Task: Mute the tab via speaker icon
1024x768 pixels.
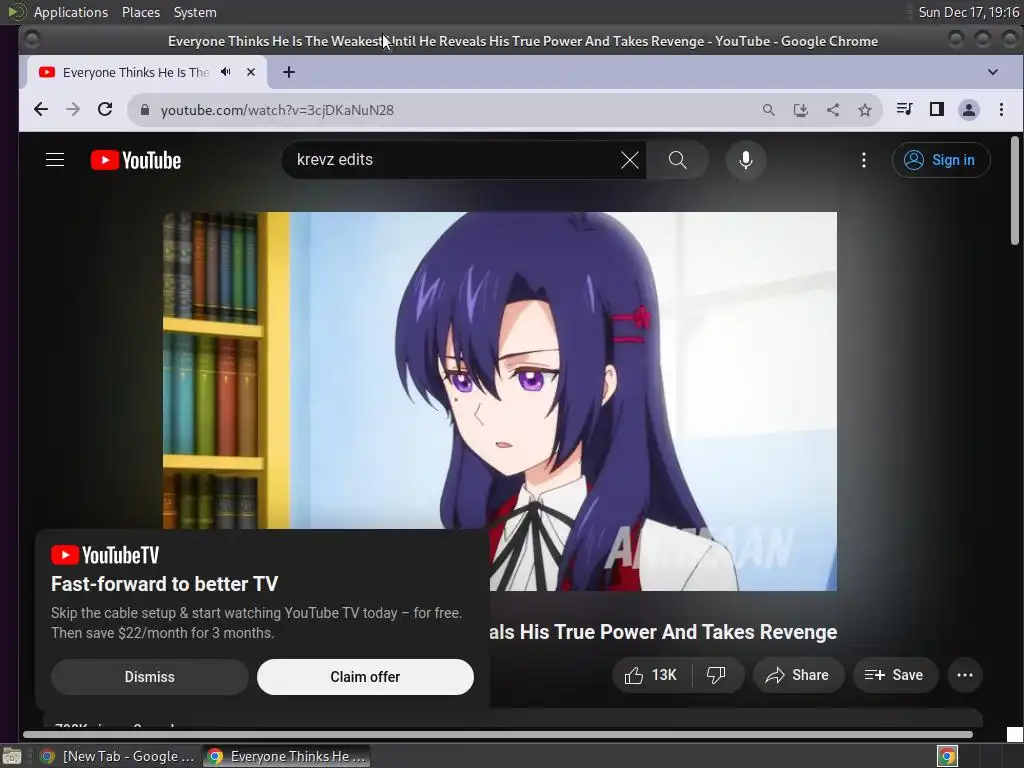Action: (x=225, y=72)
